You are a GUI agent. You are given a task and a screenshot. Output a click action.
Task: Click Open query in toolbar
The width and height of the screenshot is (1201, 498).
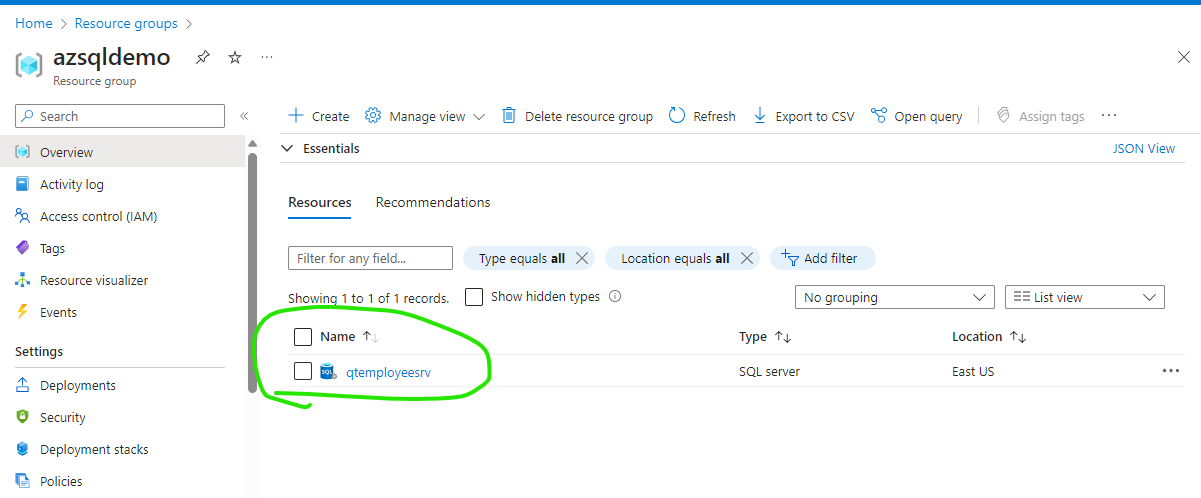pos(917,116)
